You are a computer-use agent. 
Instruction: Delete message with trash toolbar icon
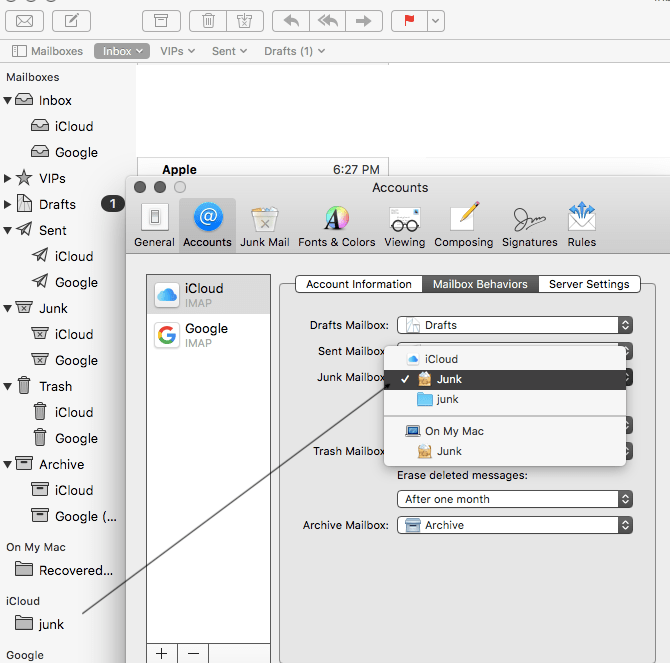click(208, 21)
